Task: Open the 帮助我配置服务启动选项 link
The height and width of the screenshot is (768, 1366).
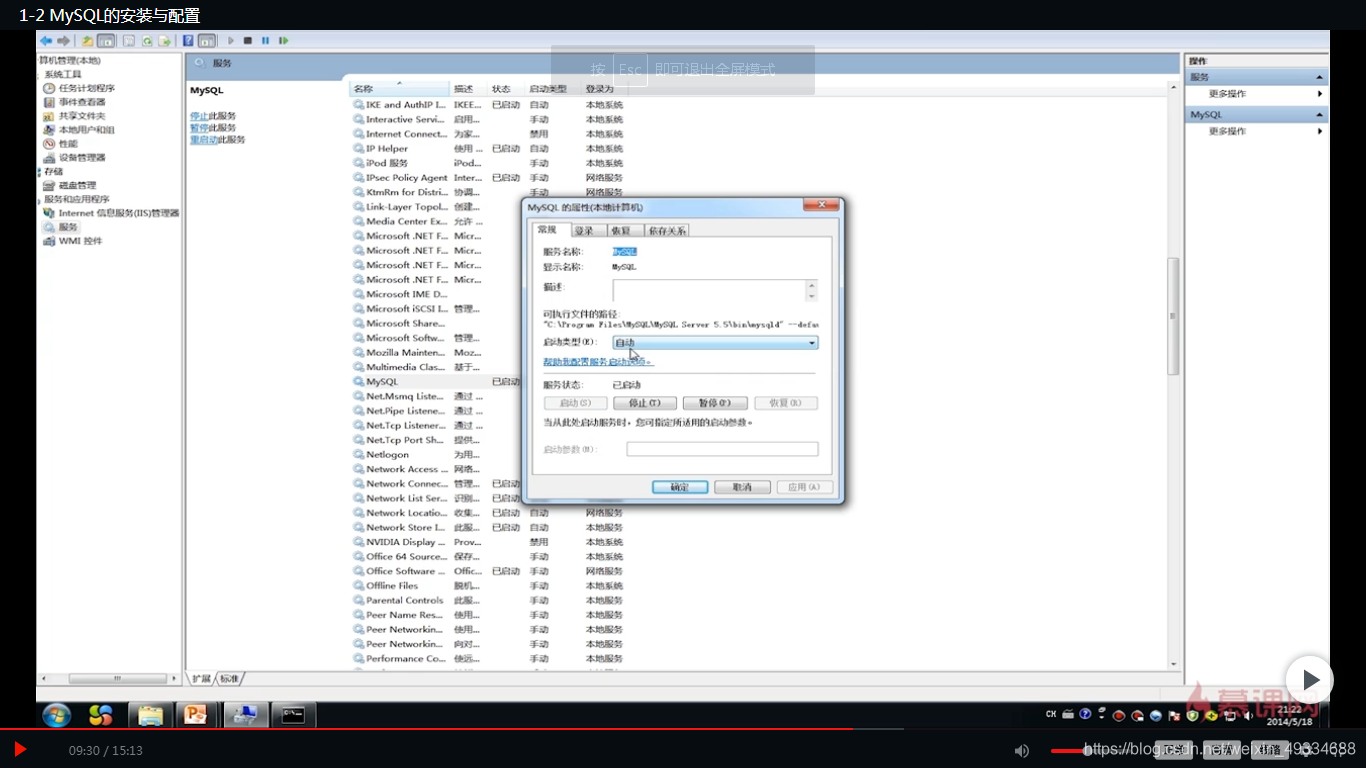Action: [x=598, y=361]
